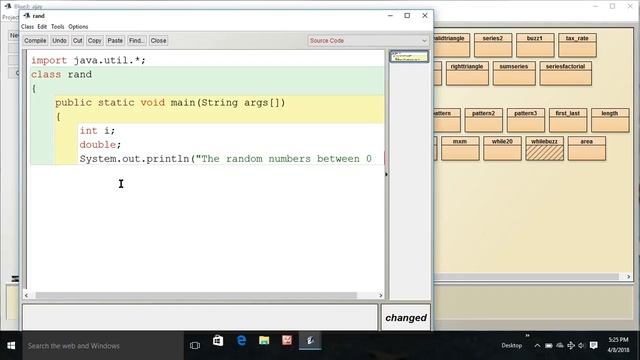Click the 'class rand' line in the code
Viewport: 640px width, 360px height.
pyautogui.click(x=62, y=74)
